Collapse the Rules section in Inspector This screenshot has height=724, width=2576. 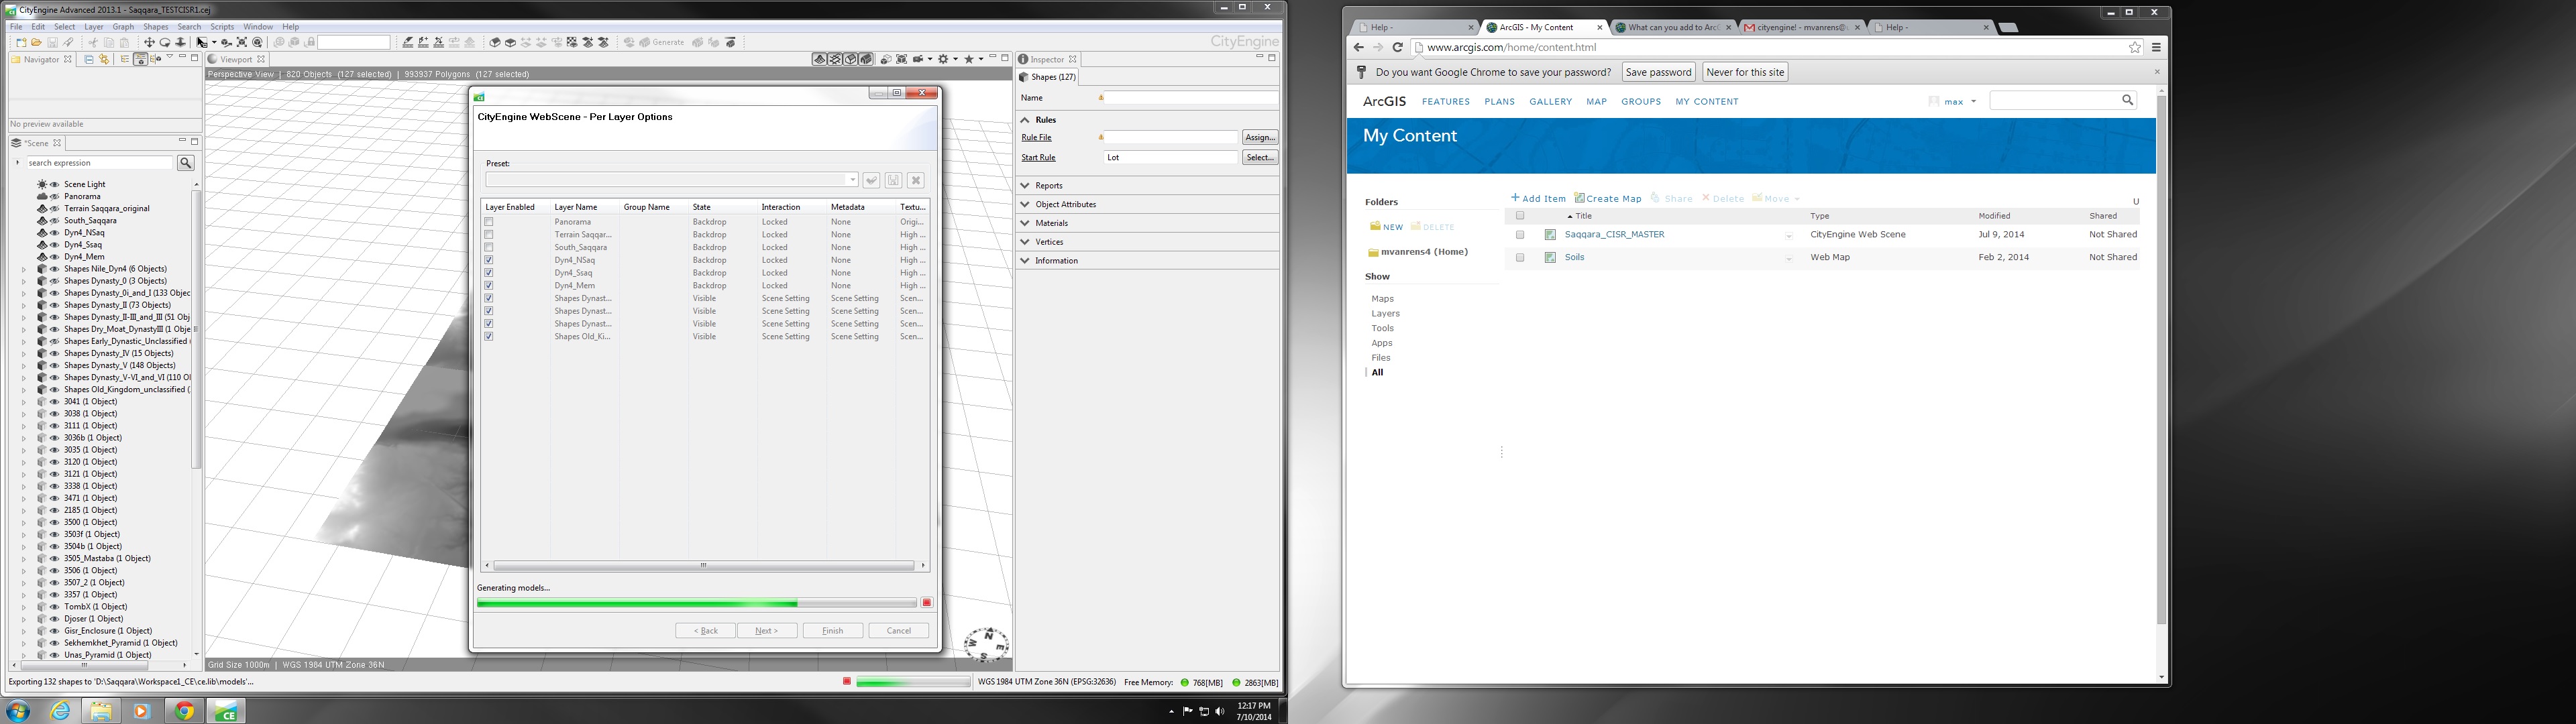(x=1025, y=120)
